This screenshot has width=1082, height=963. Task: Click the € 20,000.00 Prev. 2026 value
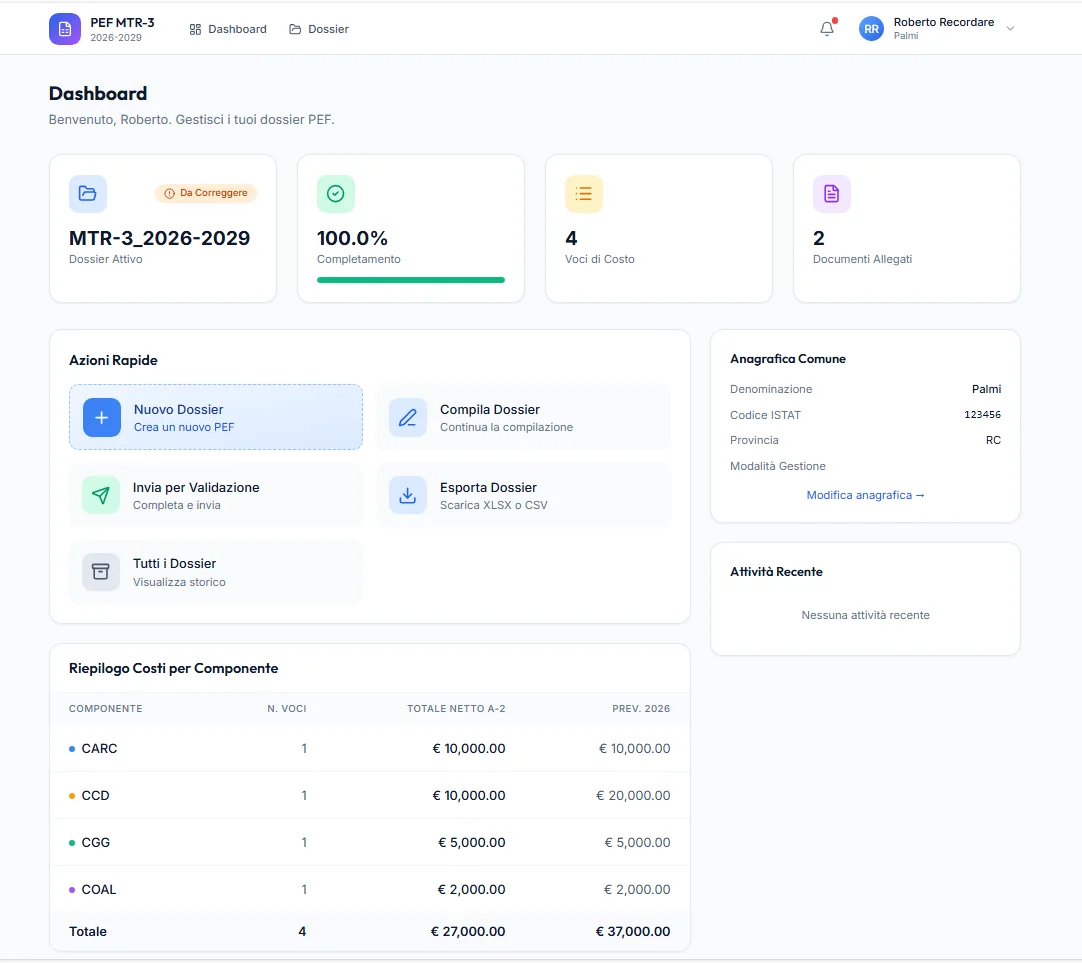click(633, 795)
